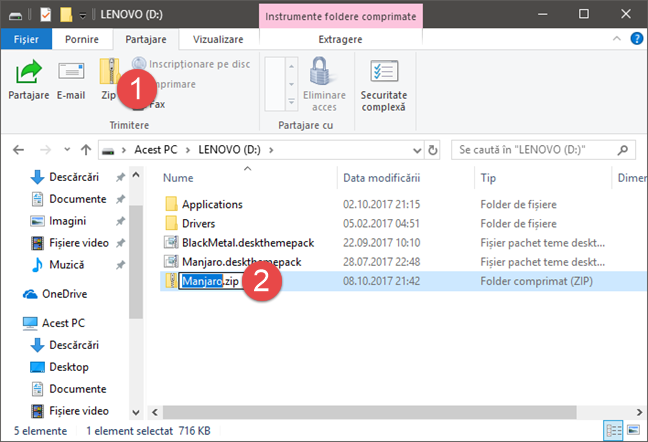
Task: Switch to the Vizualizare tab
Action: click(x=218, y=39)
